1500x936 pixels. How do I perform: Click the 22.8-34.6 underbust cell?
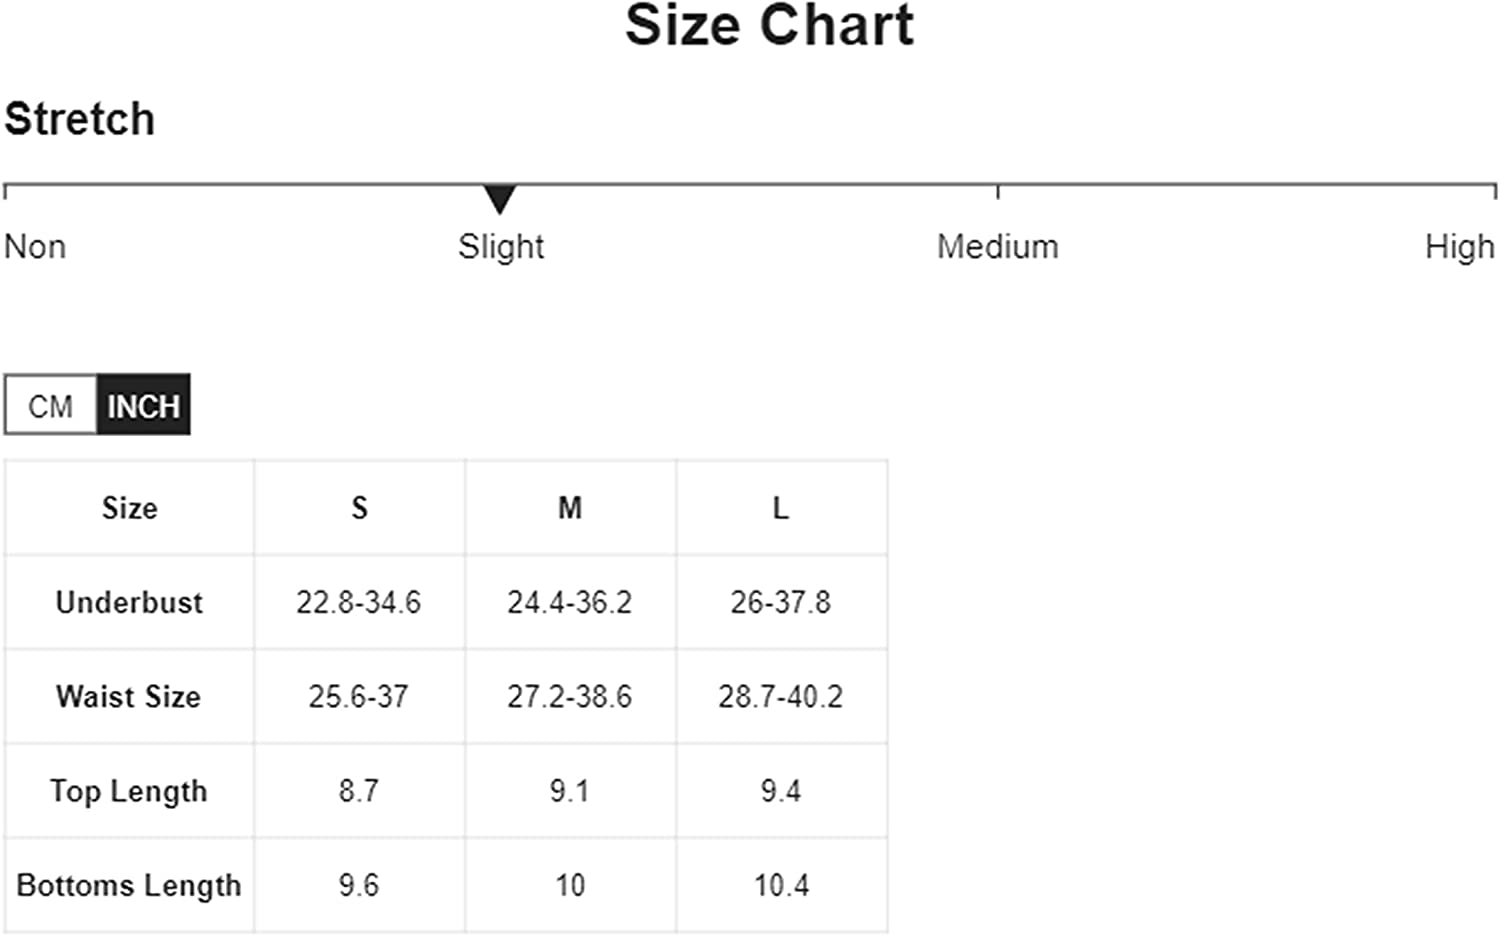(359, 602)
